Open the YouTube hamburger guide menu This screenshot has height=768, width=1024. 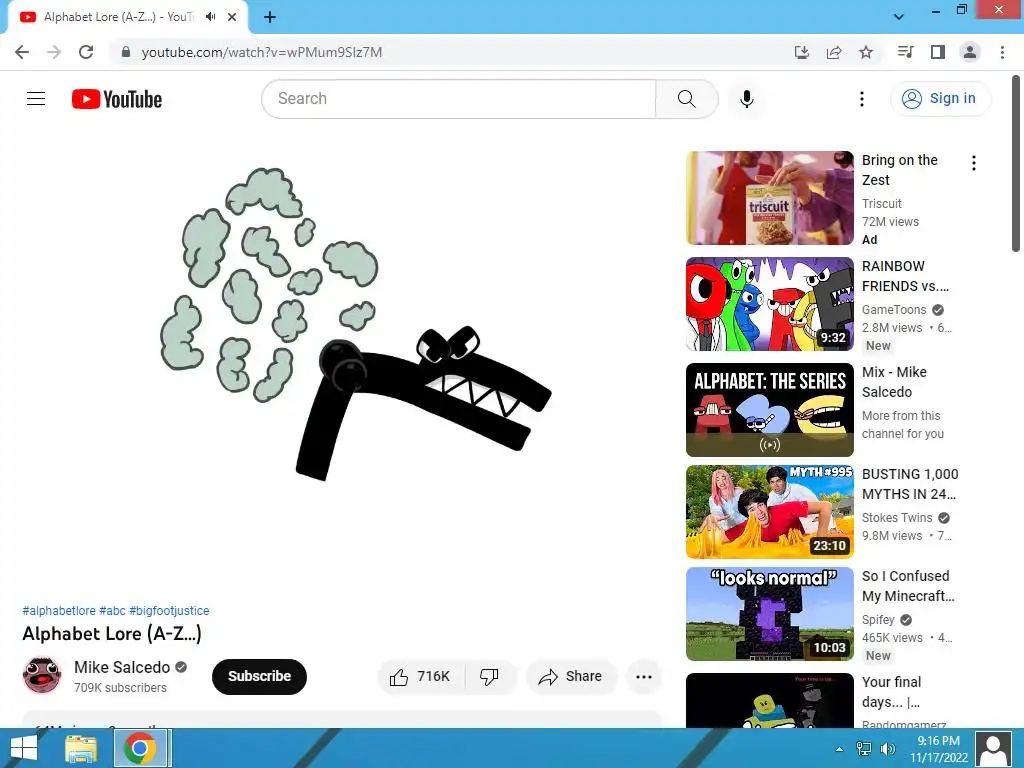36,99
